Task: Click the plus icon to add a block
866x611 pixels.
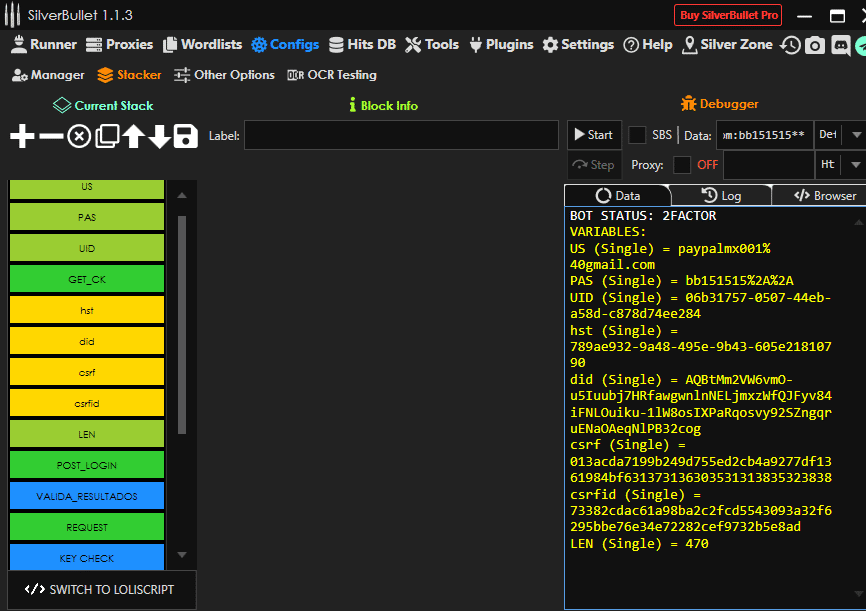Action: tap(21, 136)
